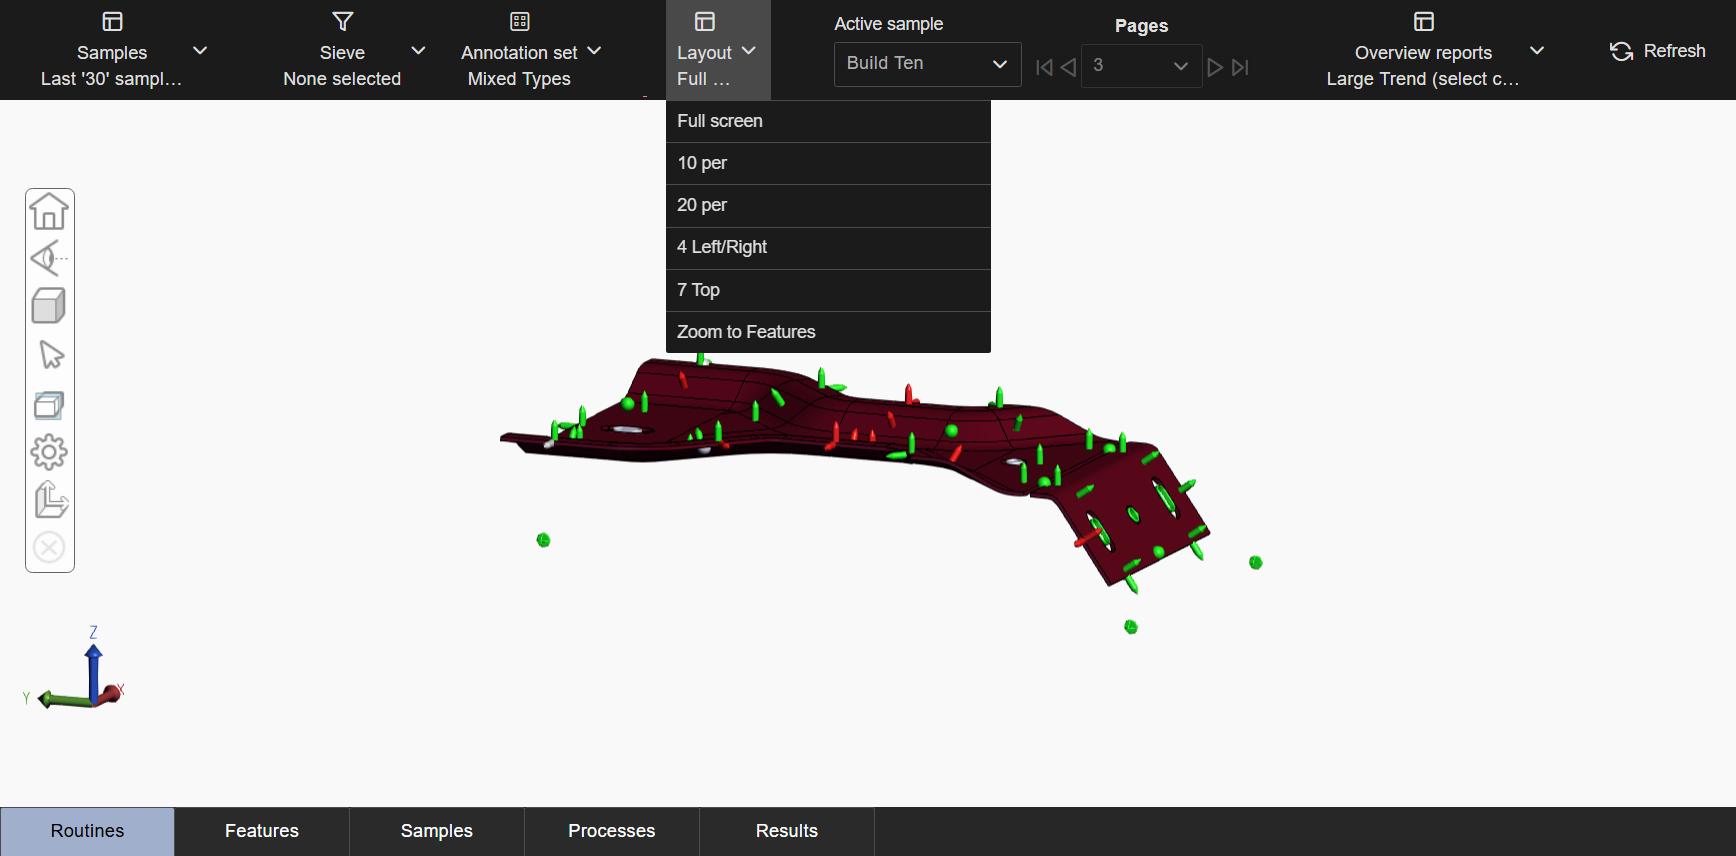Open the gear settings icon
The width and height of the screenshot is (1736, 856).
(49, 452)
